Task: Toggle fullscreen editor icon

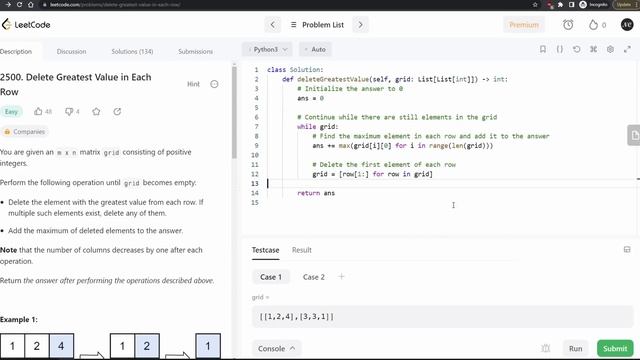Action: tap(627, 49)
